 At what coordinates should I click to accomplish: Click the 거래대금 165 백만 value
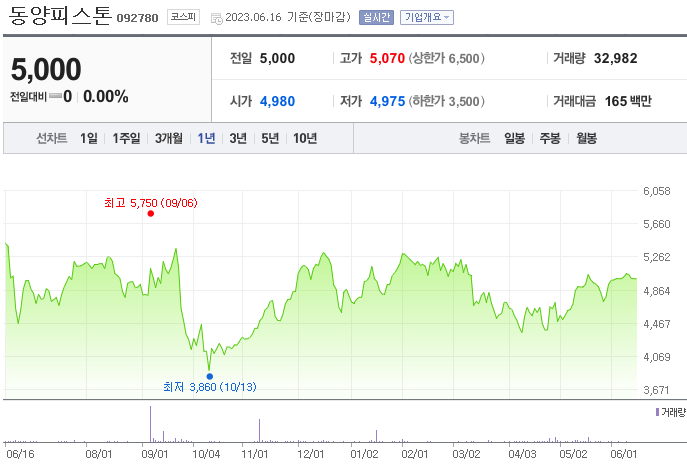pos(628,101)
